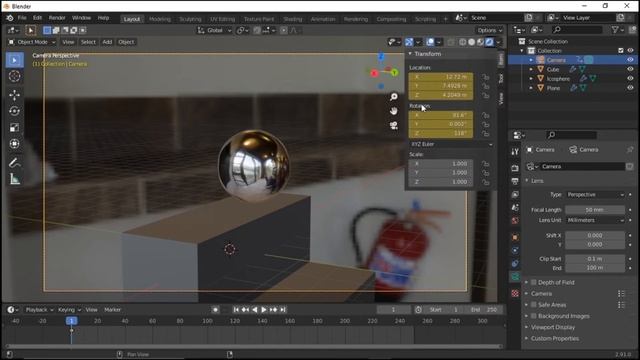The height and width of the screenshot is (360, 640).
Task: Lock the Location X value
Action: (x=485, y=77)
